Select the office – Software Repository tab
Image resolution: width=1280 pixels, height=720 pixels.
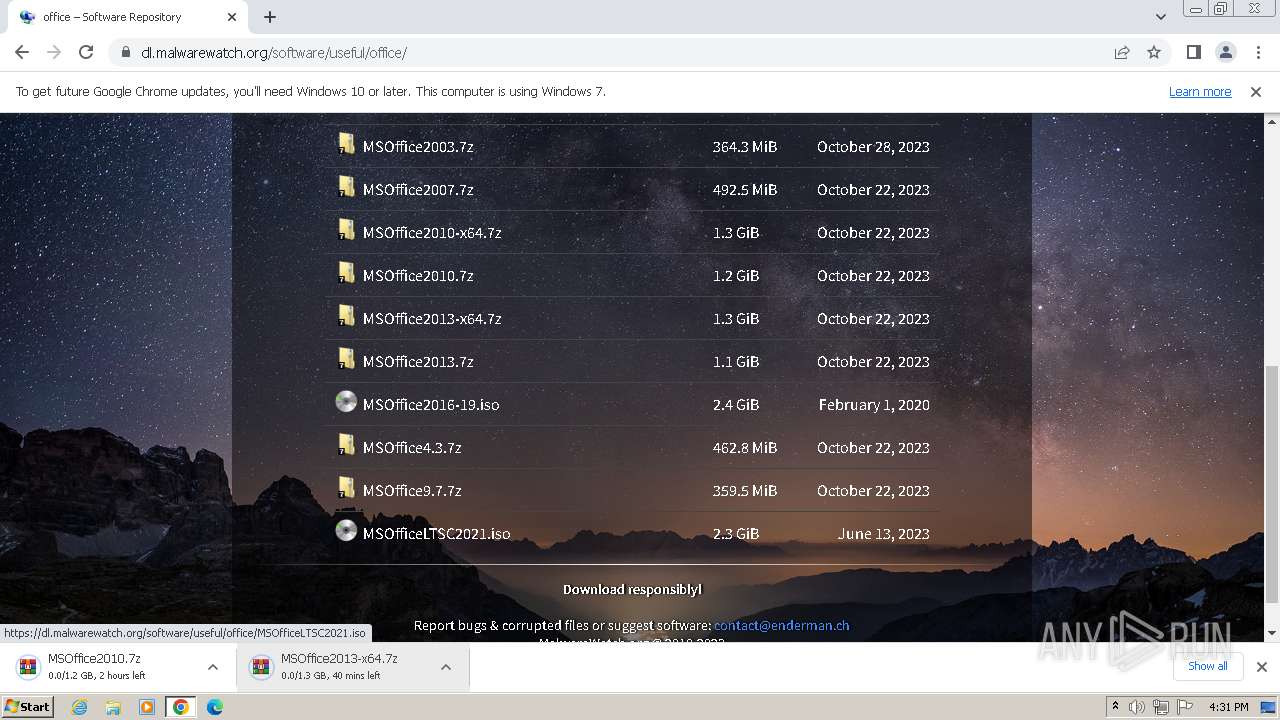tap(127, 17)
